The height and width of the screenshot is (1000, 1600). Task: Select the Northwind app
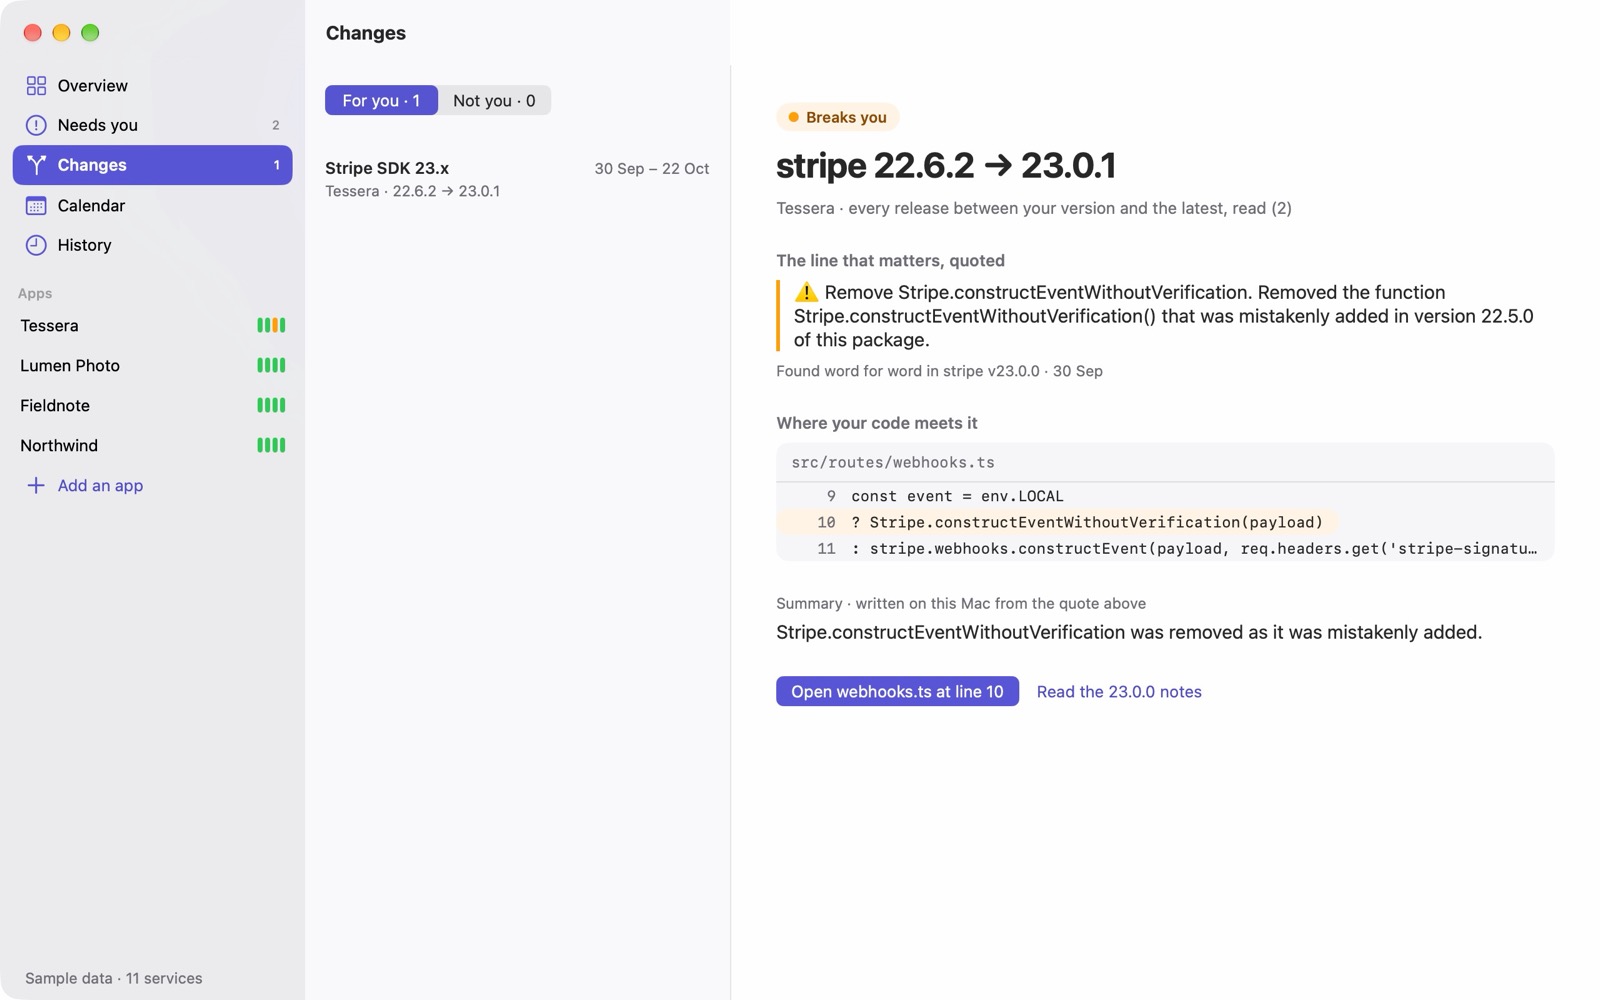pos(152,445)
